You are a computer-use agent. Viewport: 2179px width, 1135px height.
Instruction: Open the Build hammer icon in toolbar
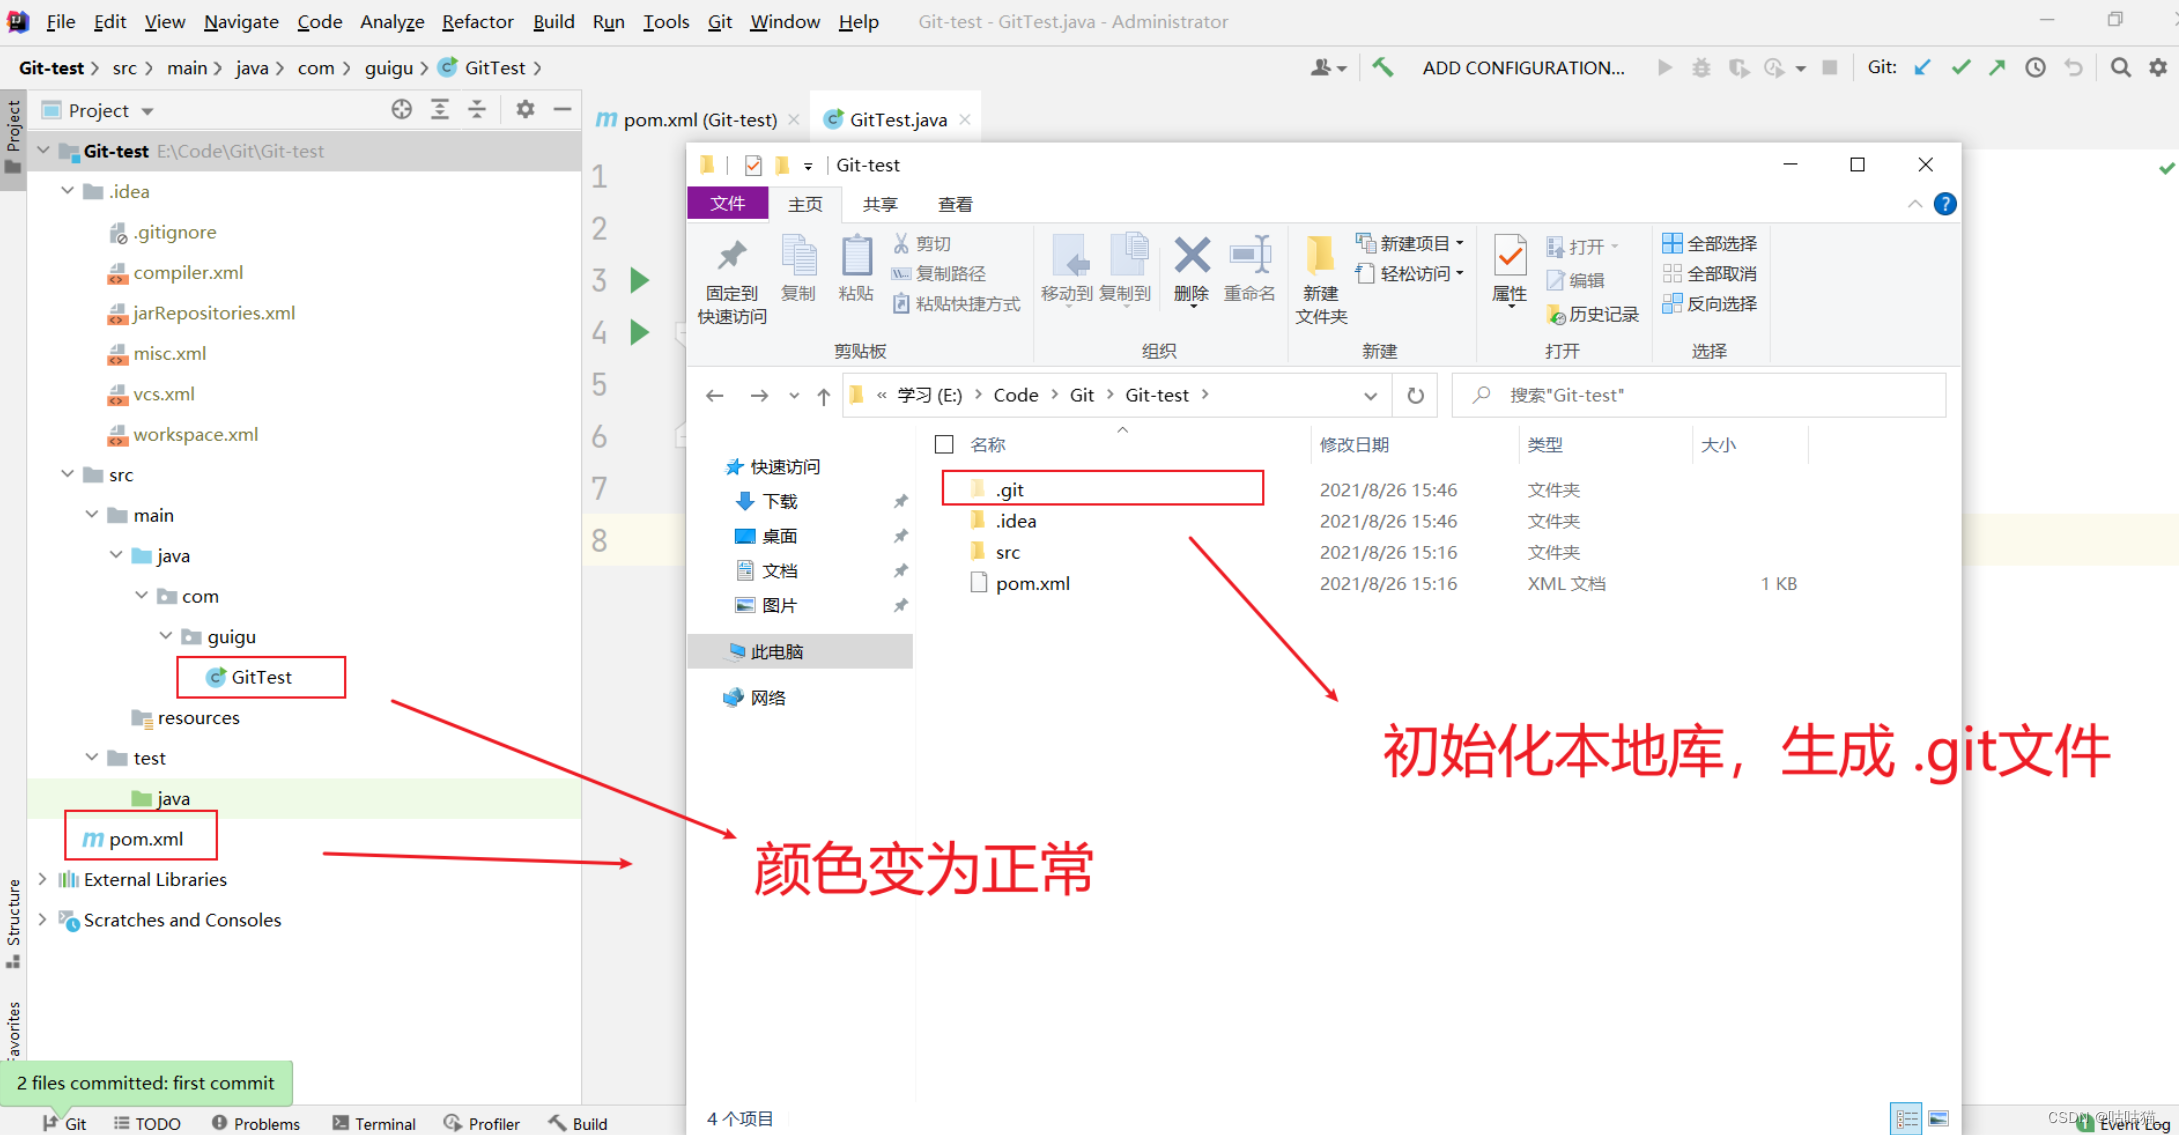coord(1384,67)
